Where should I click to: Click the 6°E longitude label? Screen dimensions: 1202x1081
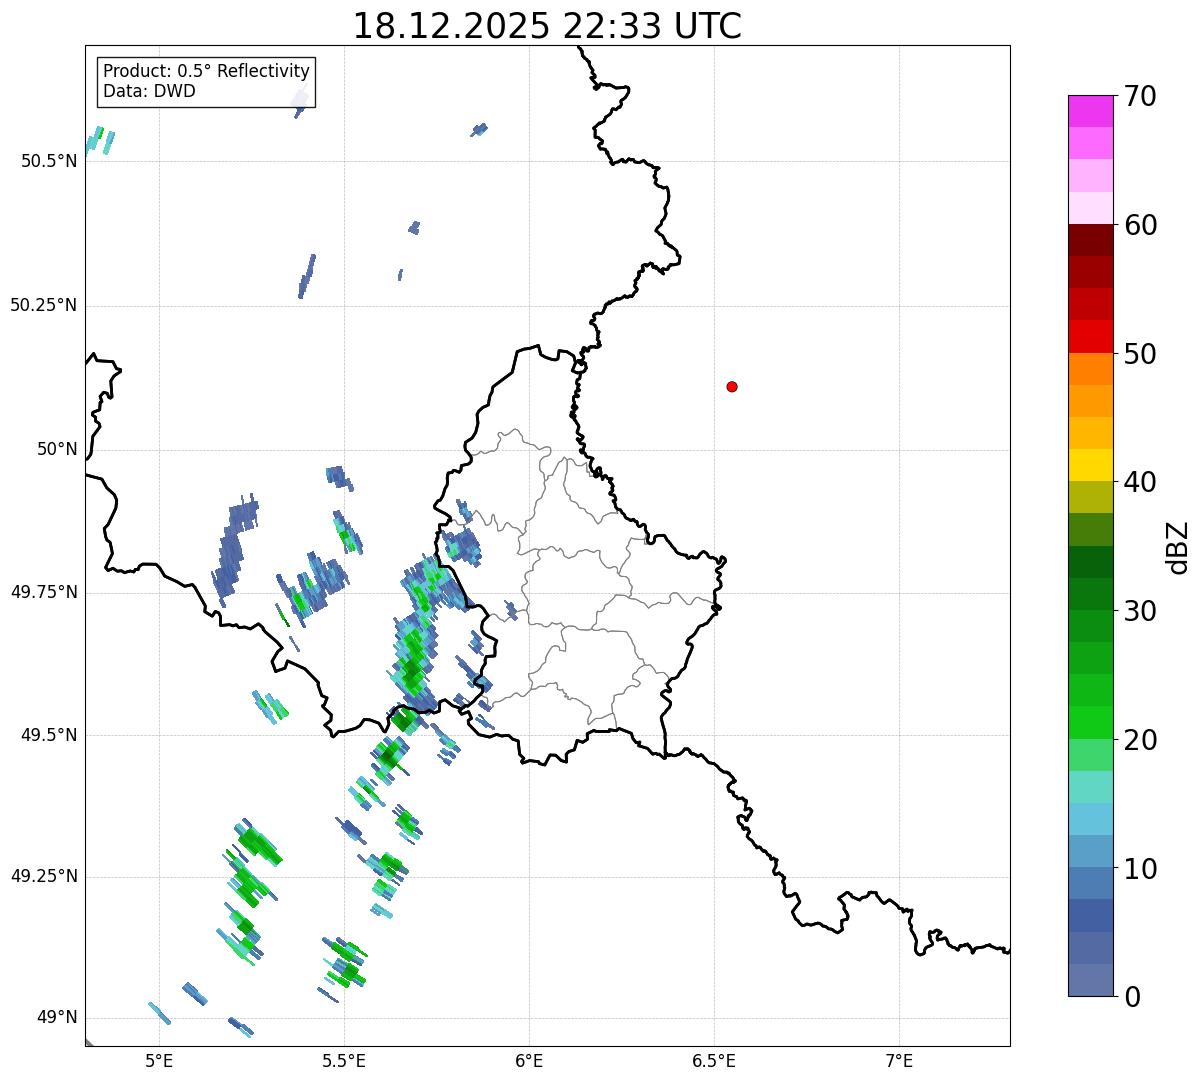pos(529,1060)
